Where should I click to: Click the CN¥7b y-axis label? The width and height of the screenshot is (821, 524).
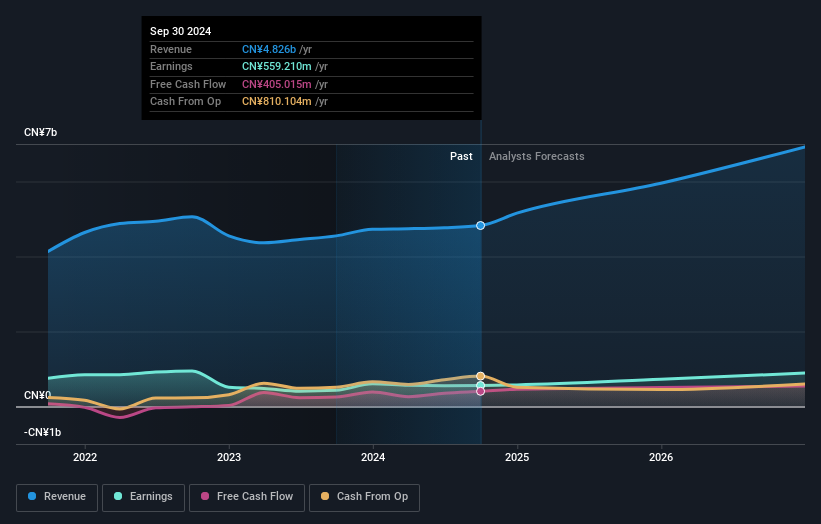pyautogui.click(x=40, y=132)
